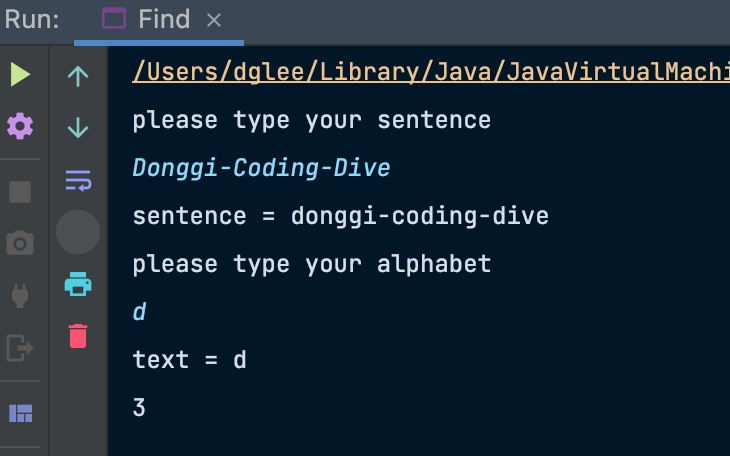The width and height of the screenshot is (730, 456).
Task: Click the italic 'd' input line
Action: pyautogui.click(x=139, y=312)
